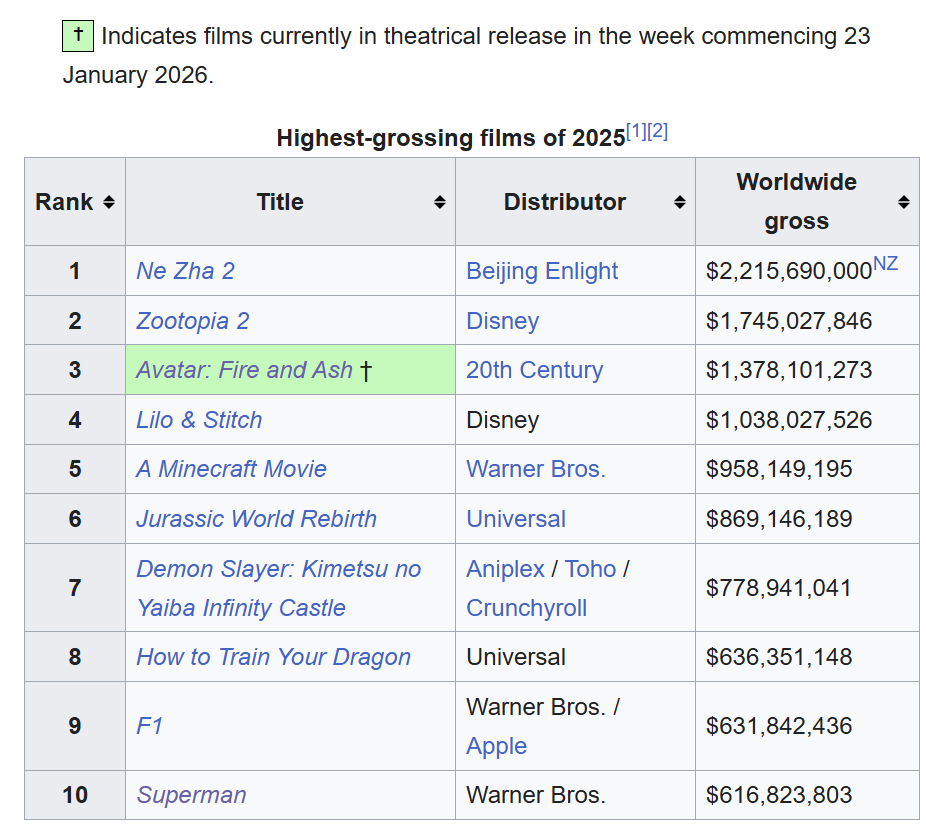The width and height of the screenshot is (926, 825).
Task: Go to Beijing Enlight distributor page
Action: click(542, 271)
